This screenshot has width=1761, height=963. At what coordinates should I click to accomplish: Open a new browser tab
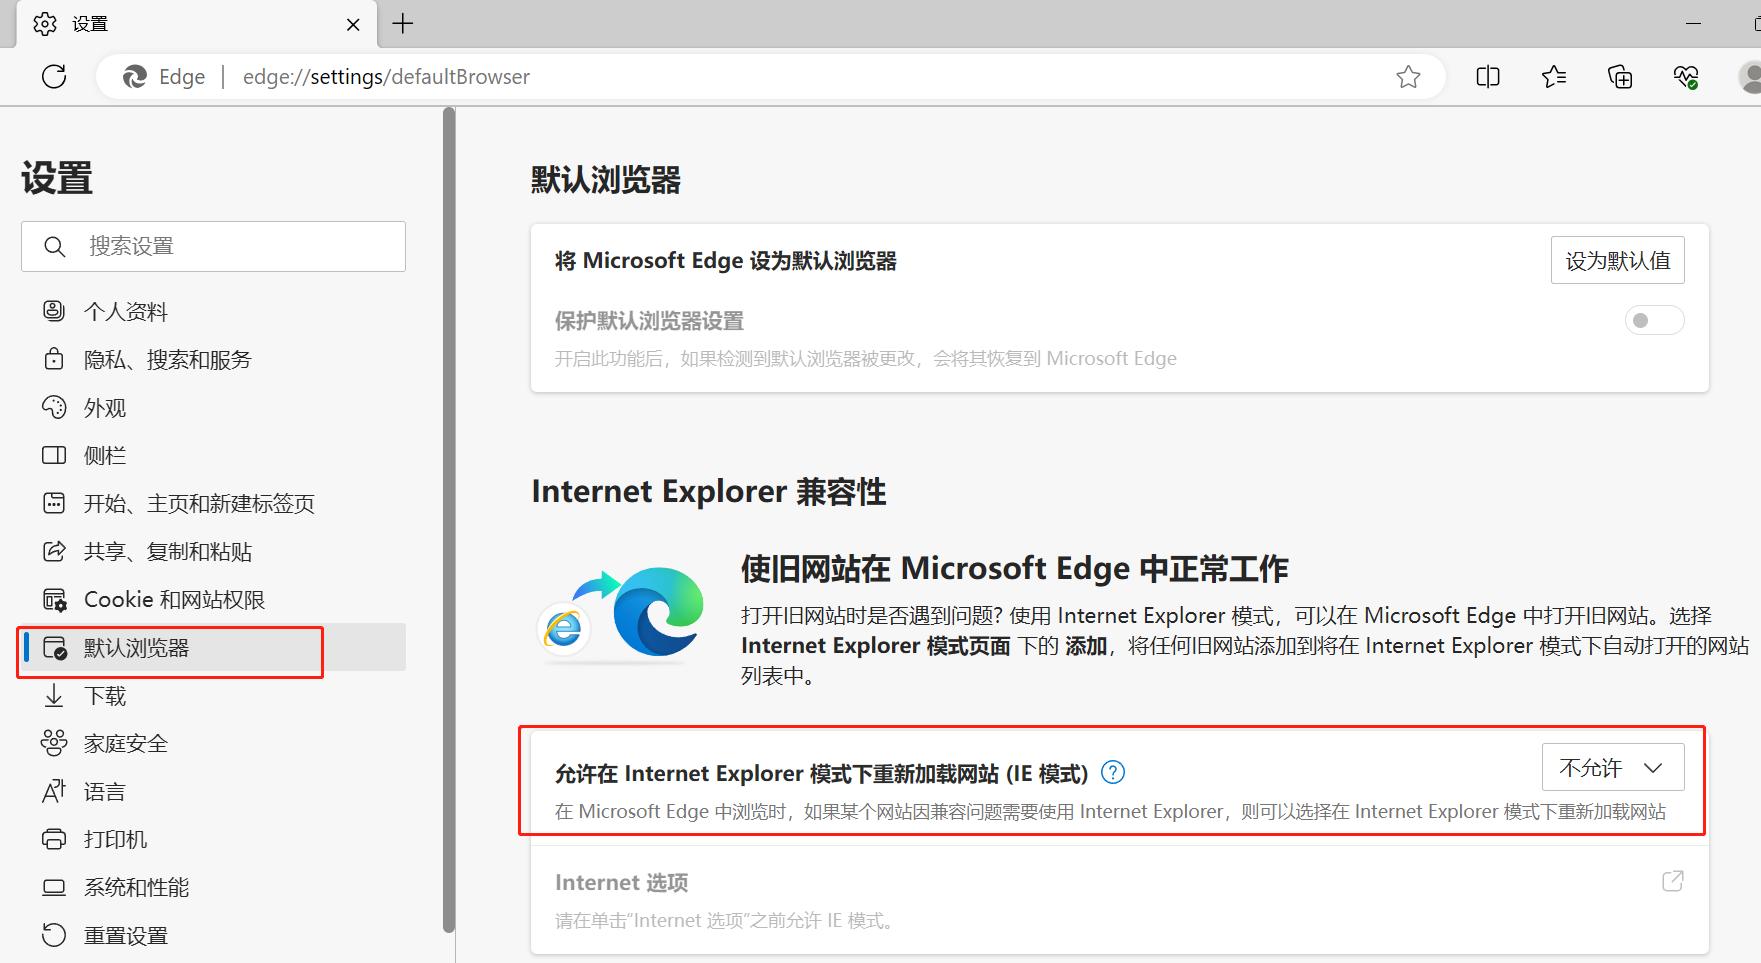pos(403,23)
